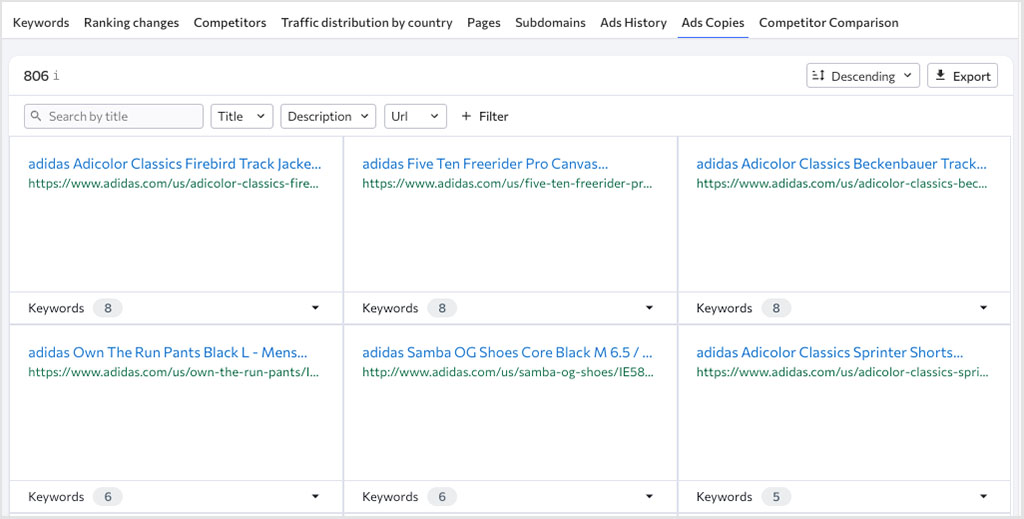Open the own-the-run-pants URL link

pyautogui.click(x=174, y=372)
